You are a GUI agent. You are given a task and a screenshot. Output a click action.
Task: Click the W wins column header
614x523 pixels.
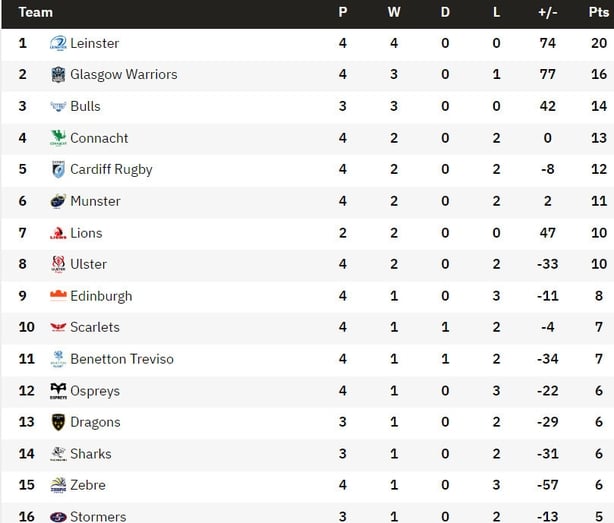coord(394,12)
